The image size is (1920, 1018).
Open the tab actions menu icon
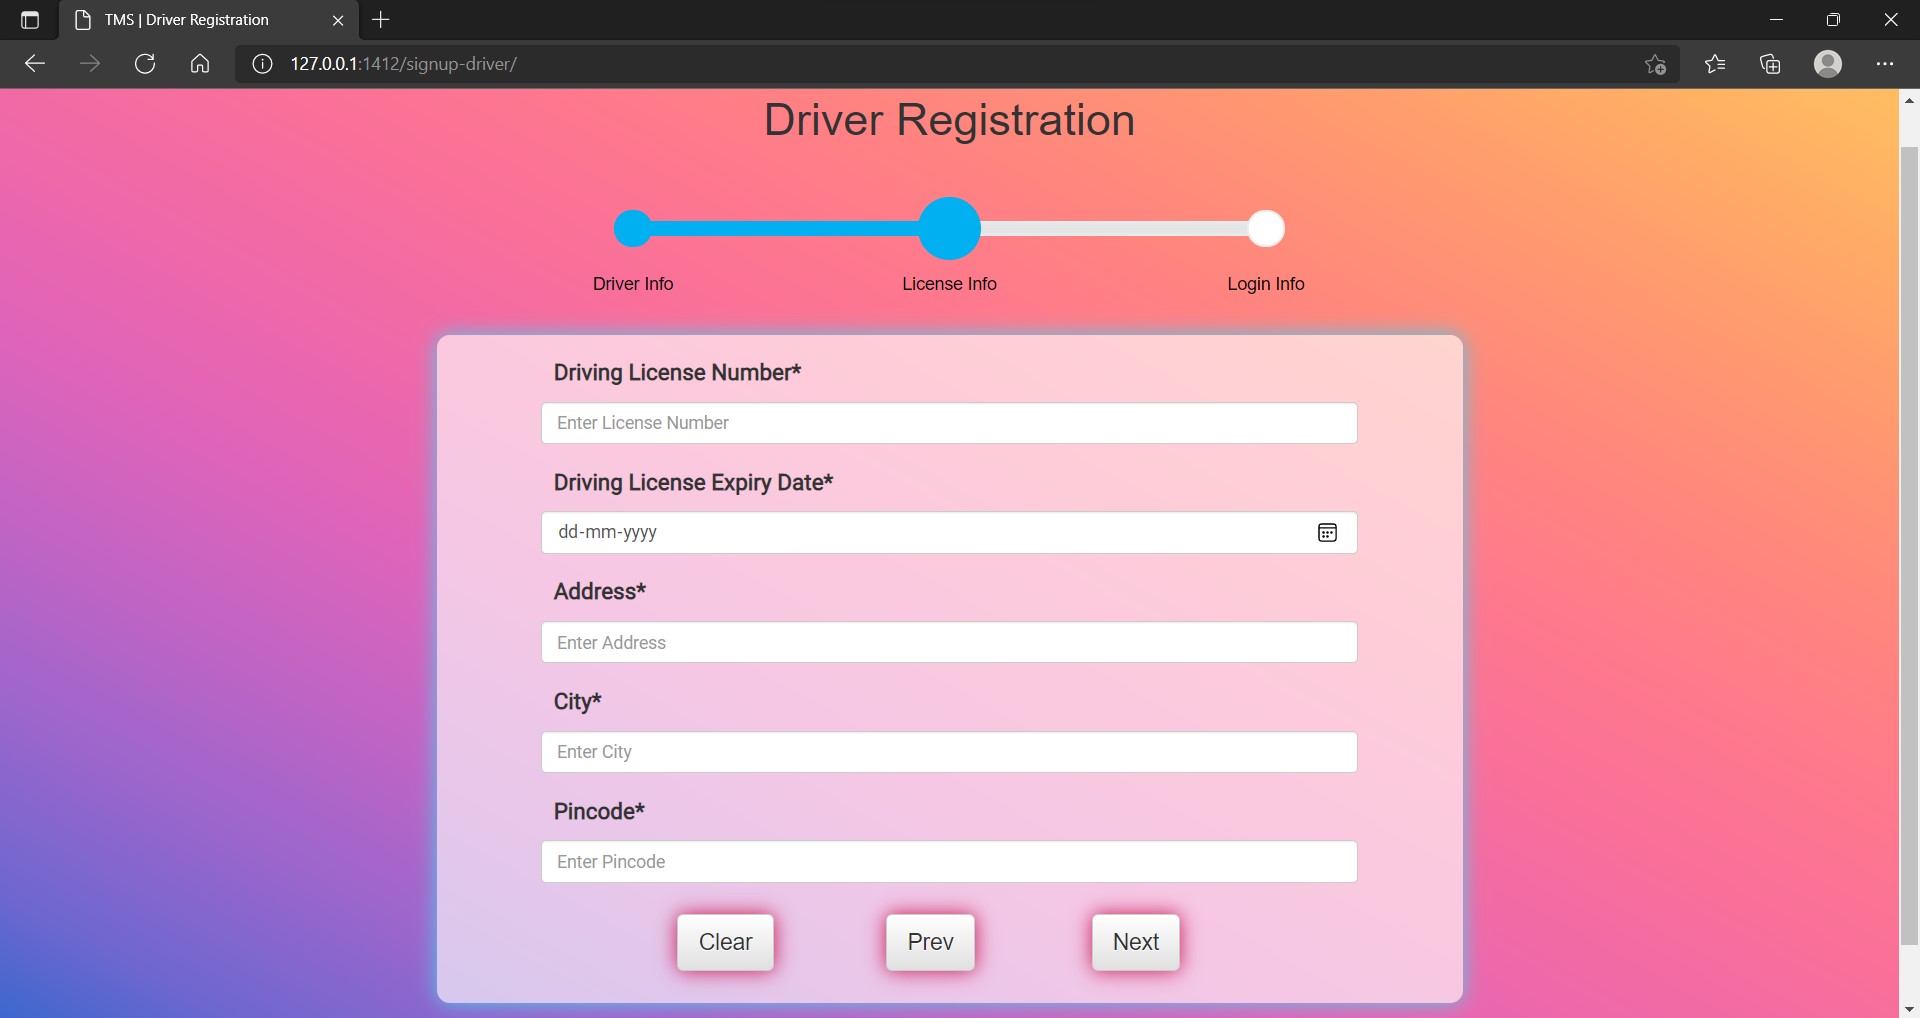coord(30,20)
